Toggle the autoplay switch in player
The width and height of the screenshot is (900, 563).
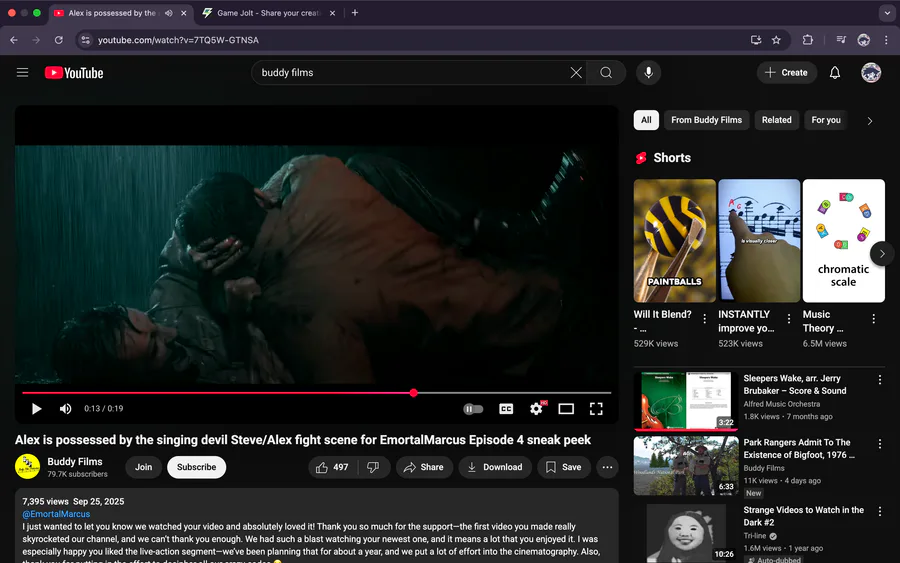point(473,409)
